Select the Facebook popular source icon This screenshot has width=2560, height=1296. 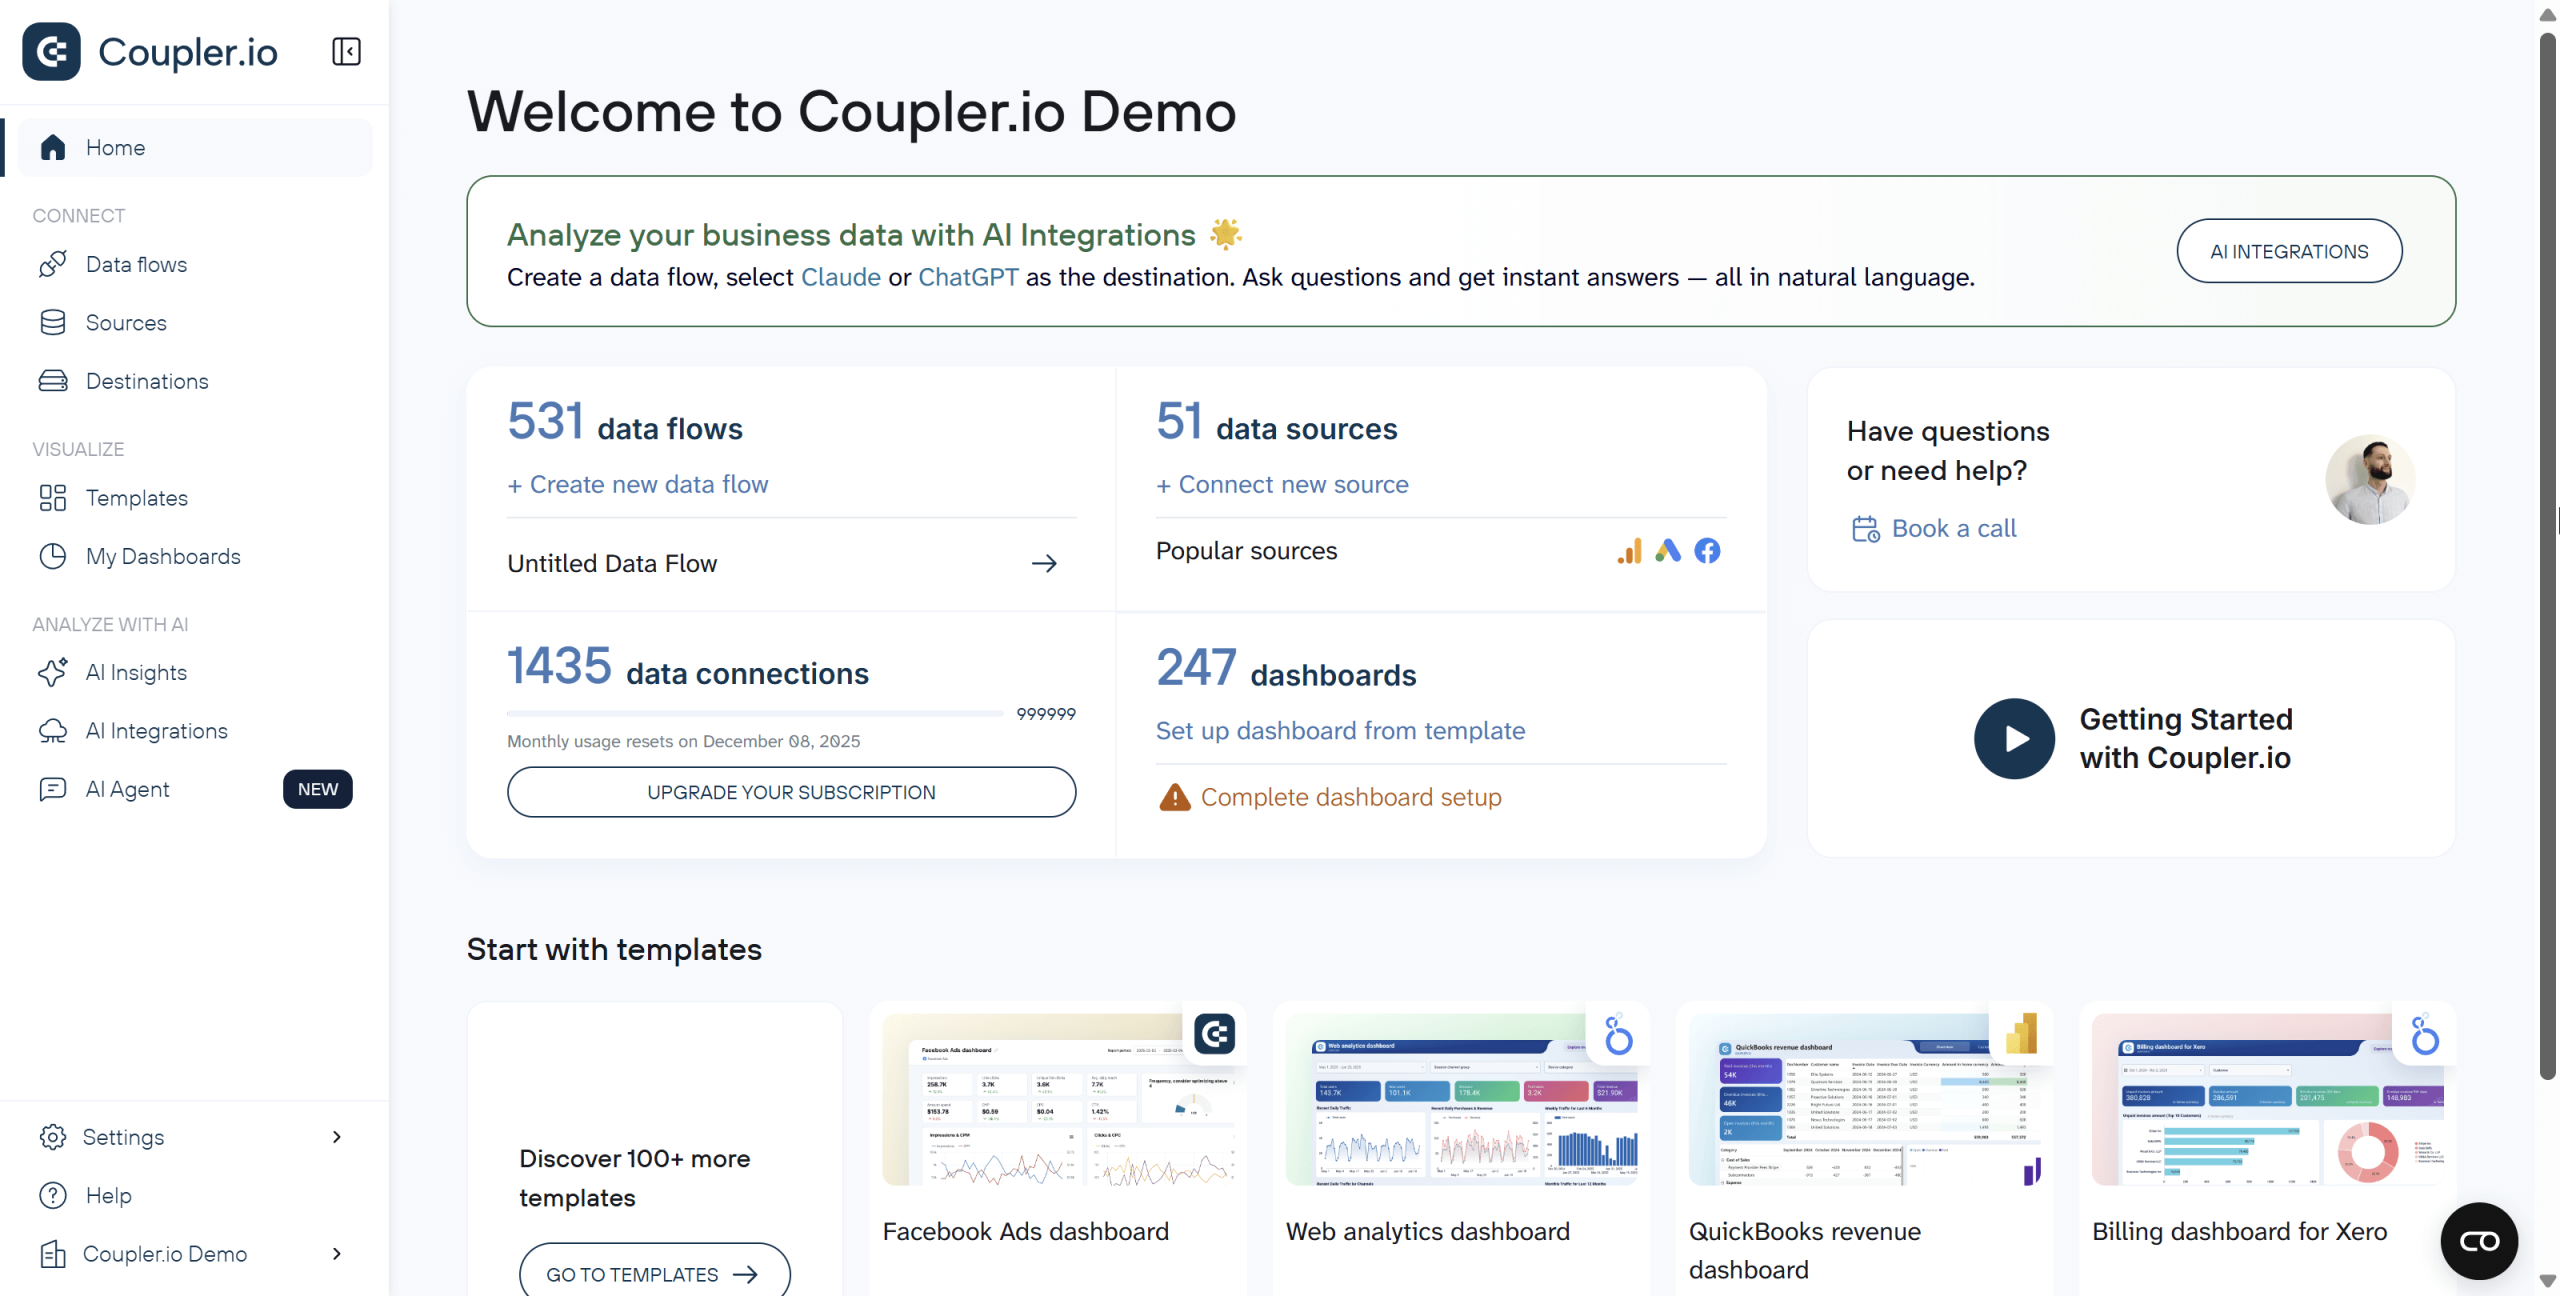pyautogui.click(x=1708, y=550)
